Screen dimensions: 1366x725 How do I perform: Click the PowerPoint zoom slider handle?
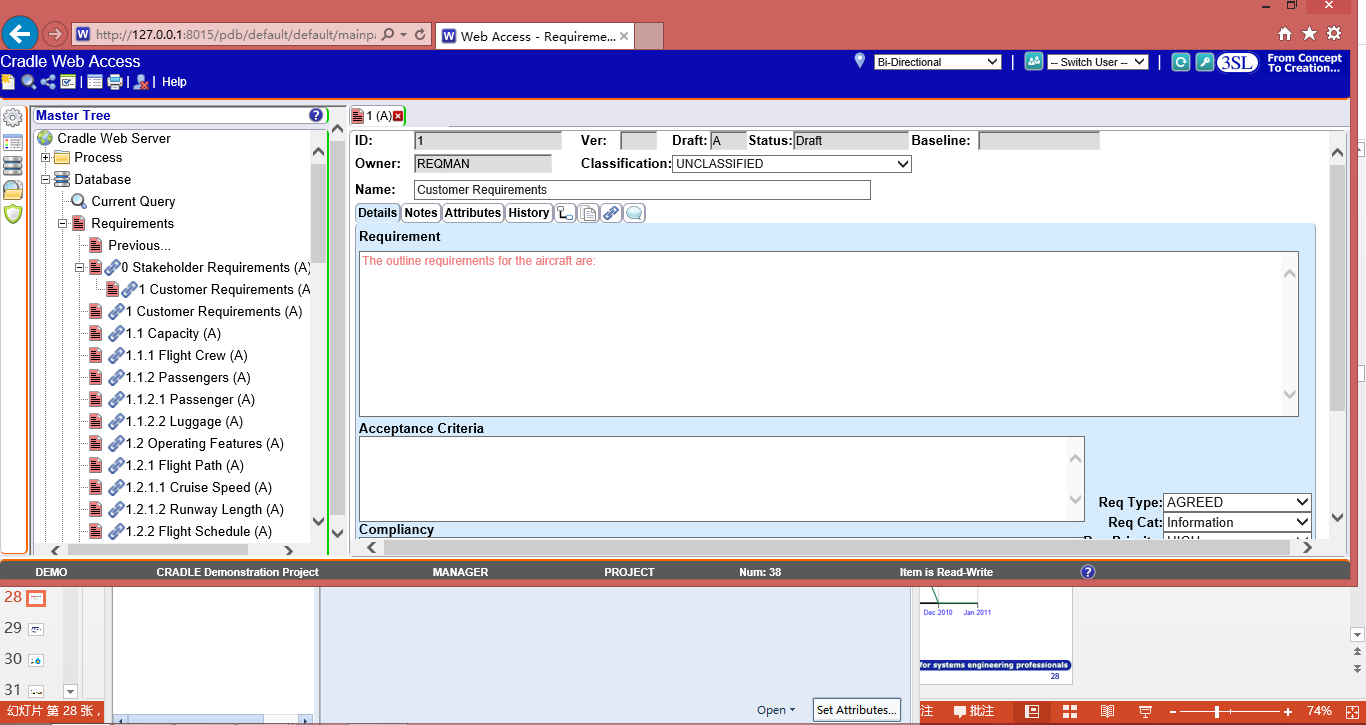[x=1217, y=711]
